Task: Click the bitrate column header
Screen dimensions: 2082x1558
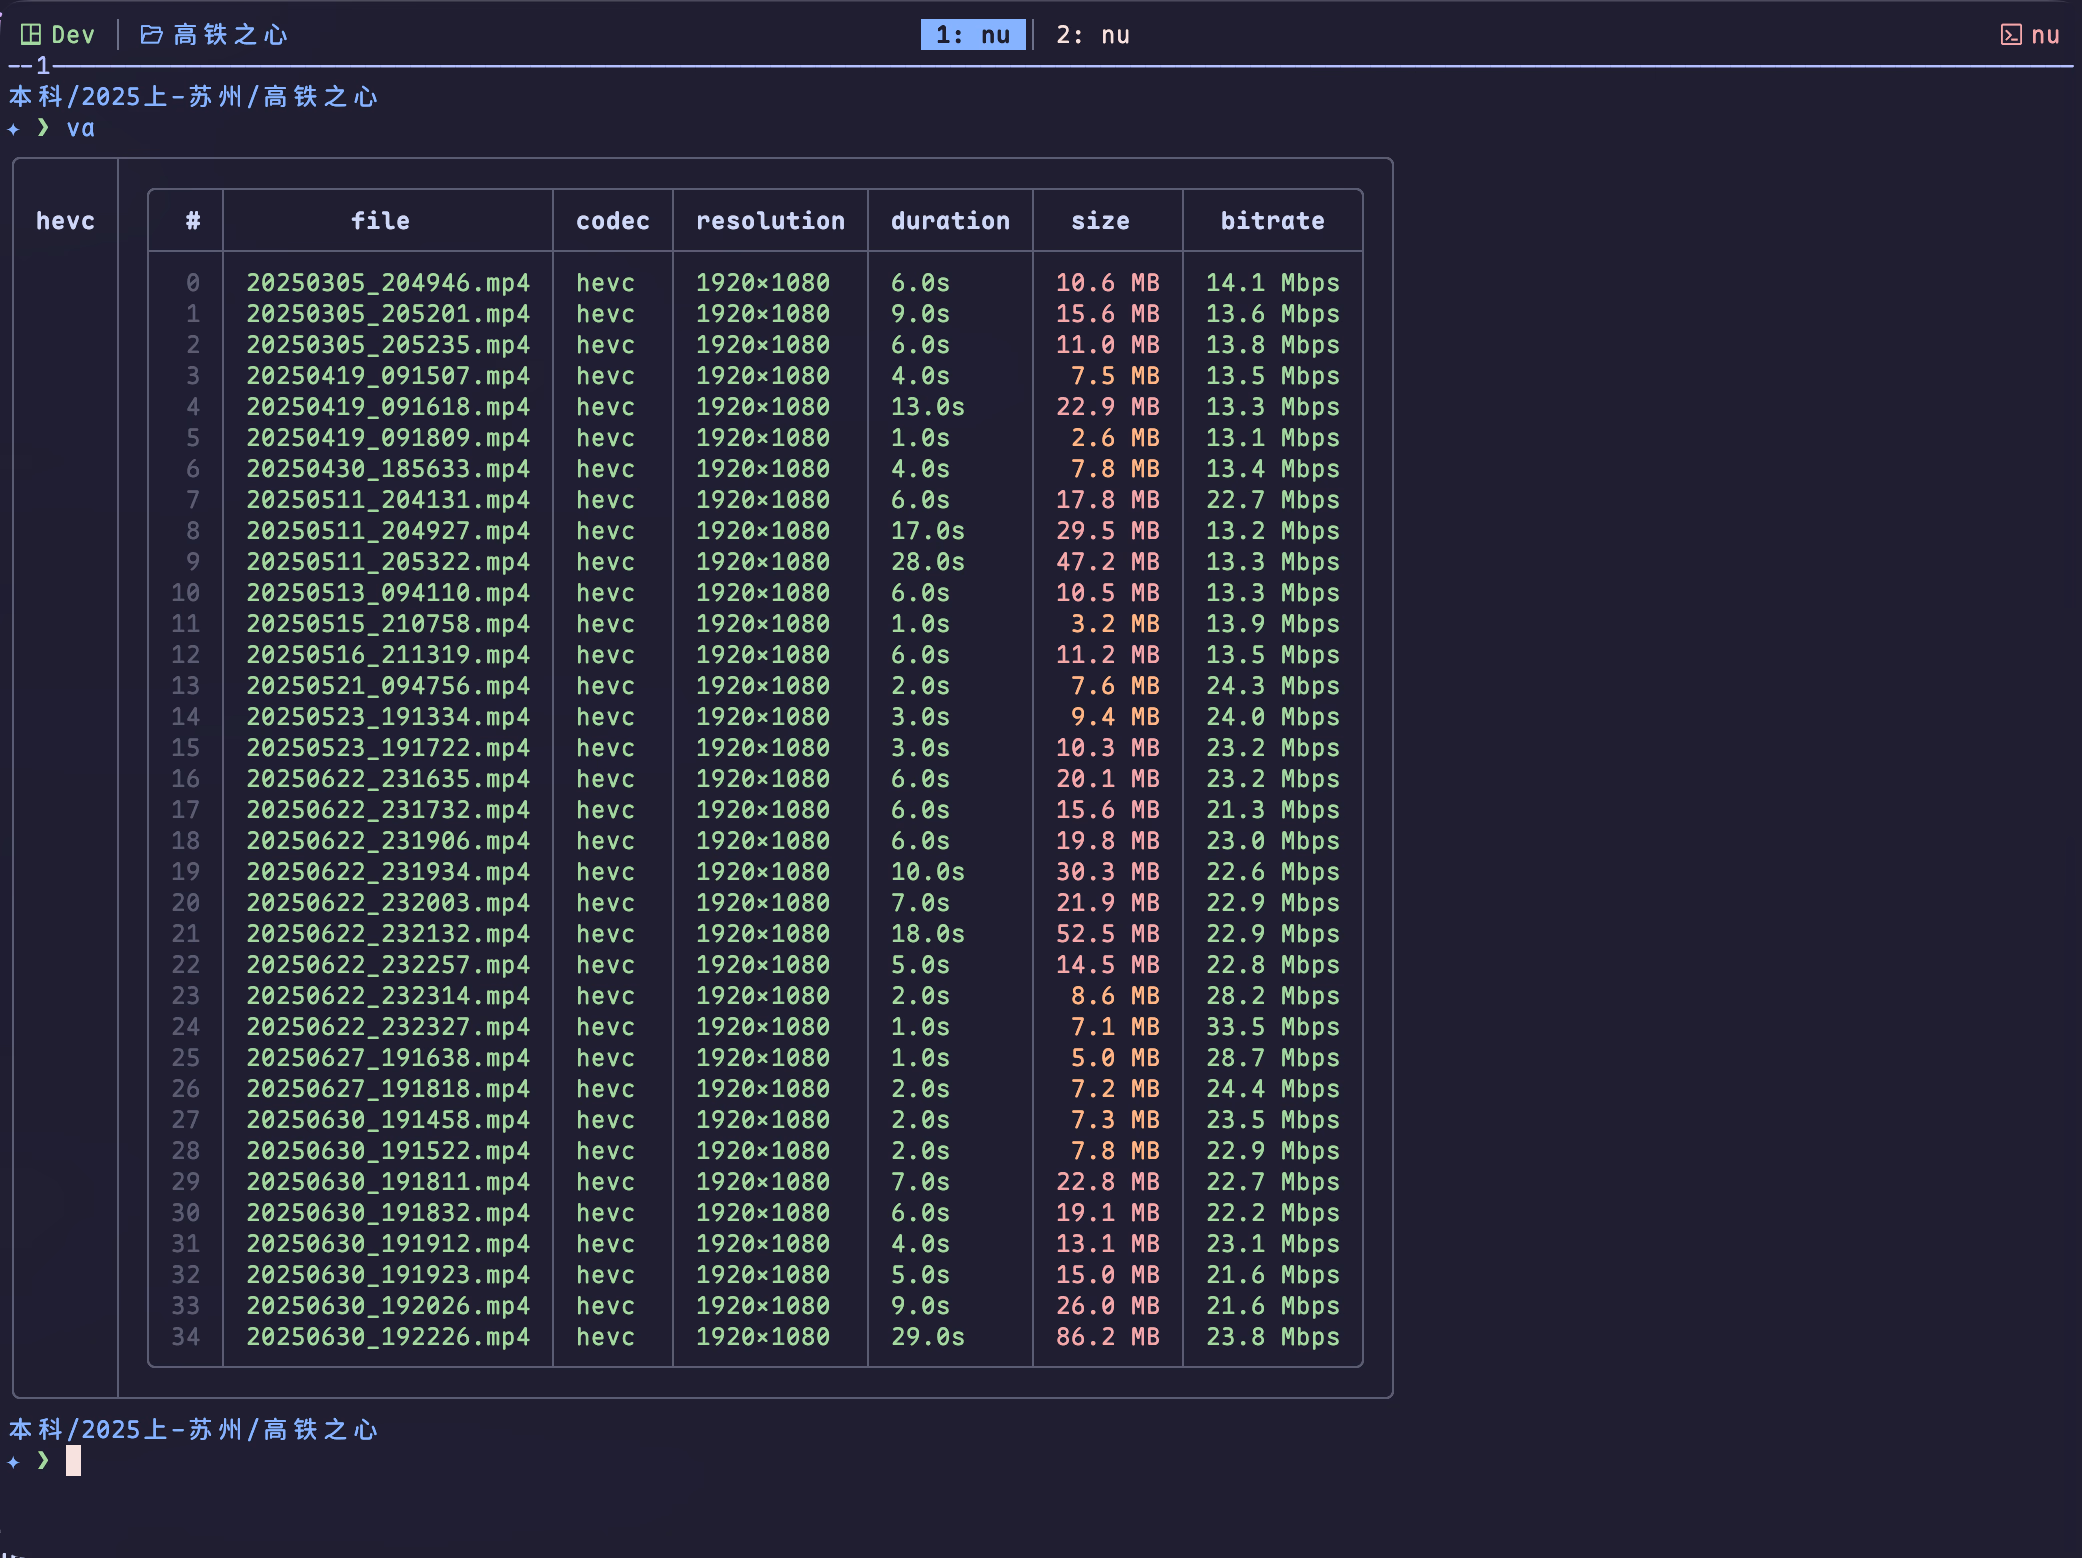Action: (x=1272, y=221)
